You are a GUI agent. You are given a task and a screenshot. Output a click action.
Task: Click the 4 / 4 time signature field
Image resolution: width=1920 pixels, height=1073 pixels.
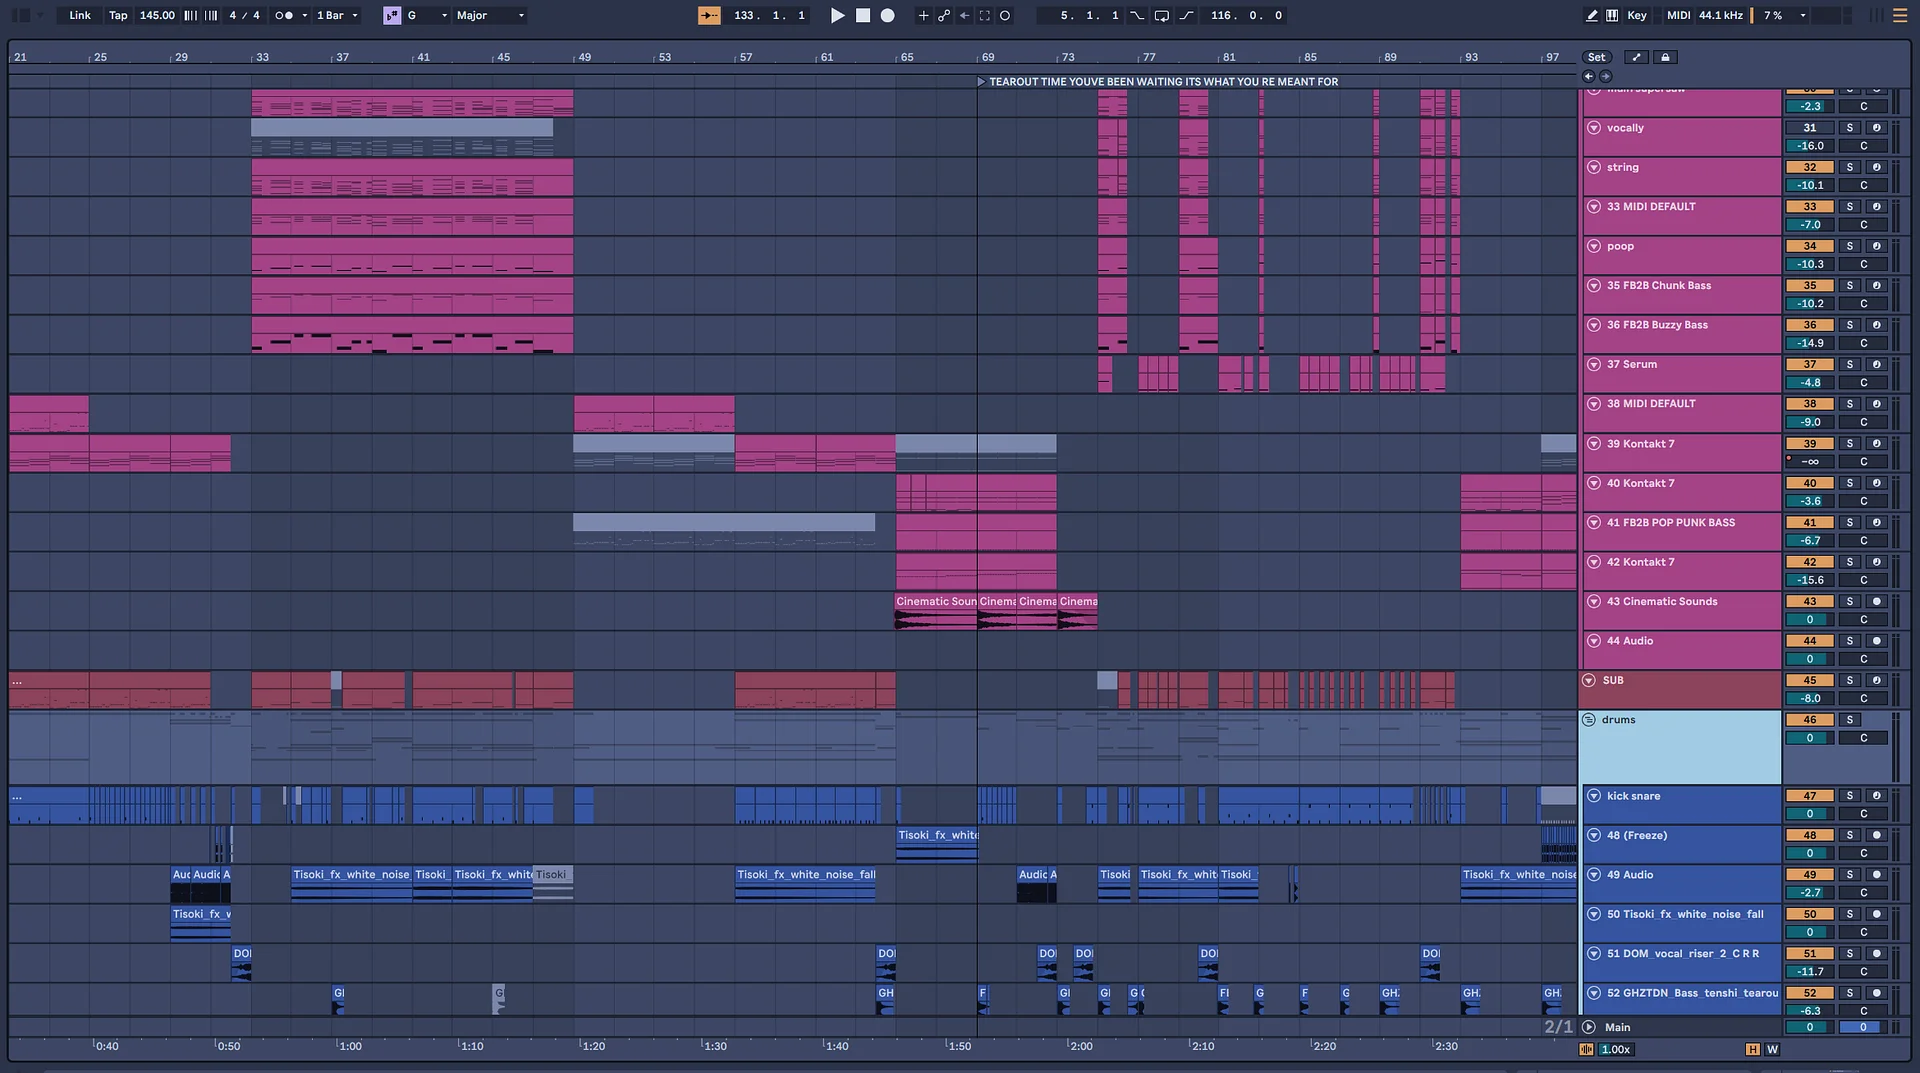point(244,15)
